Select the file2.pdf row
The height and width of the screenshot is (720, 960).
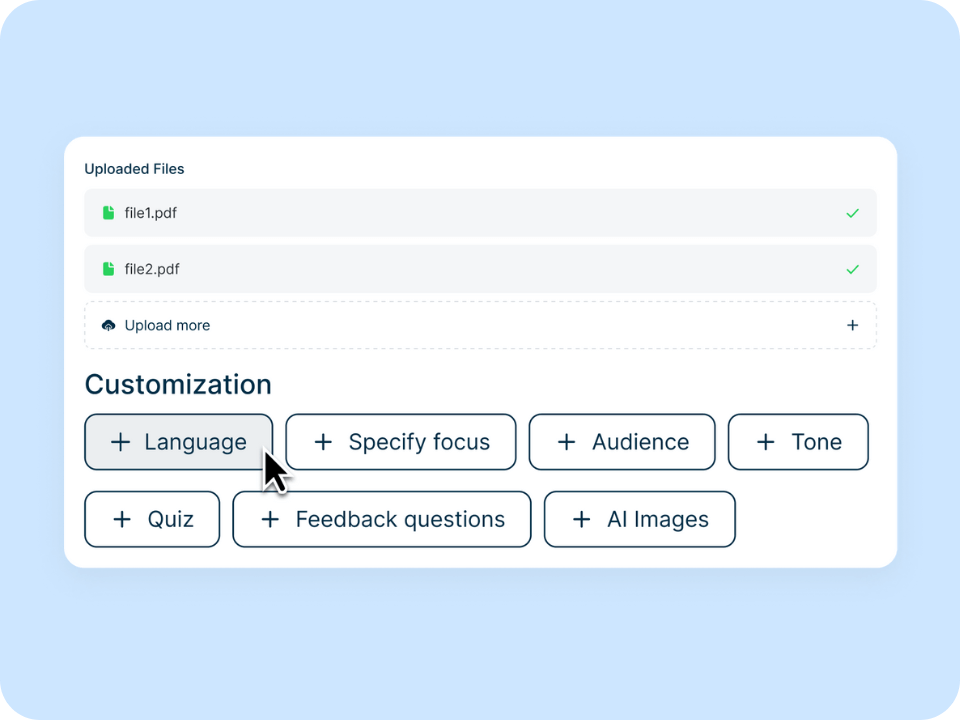pos(480,268)
